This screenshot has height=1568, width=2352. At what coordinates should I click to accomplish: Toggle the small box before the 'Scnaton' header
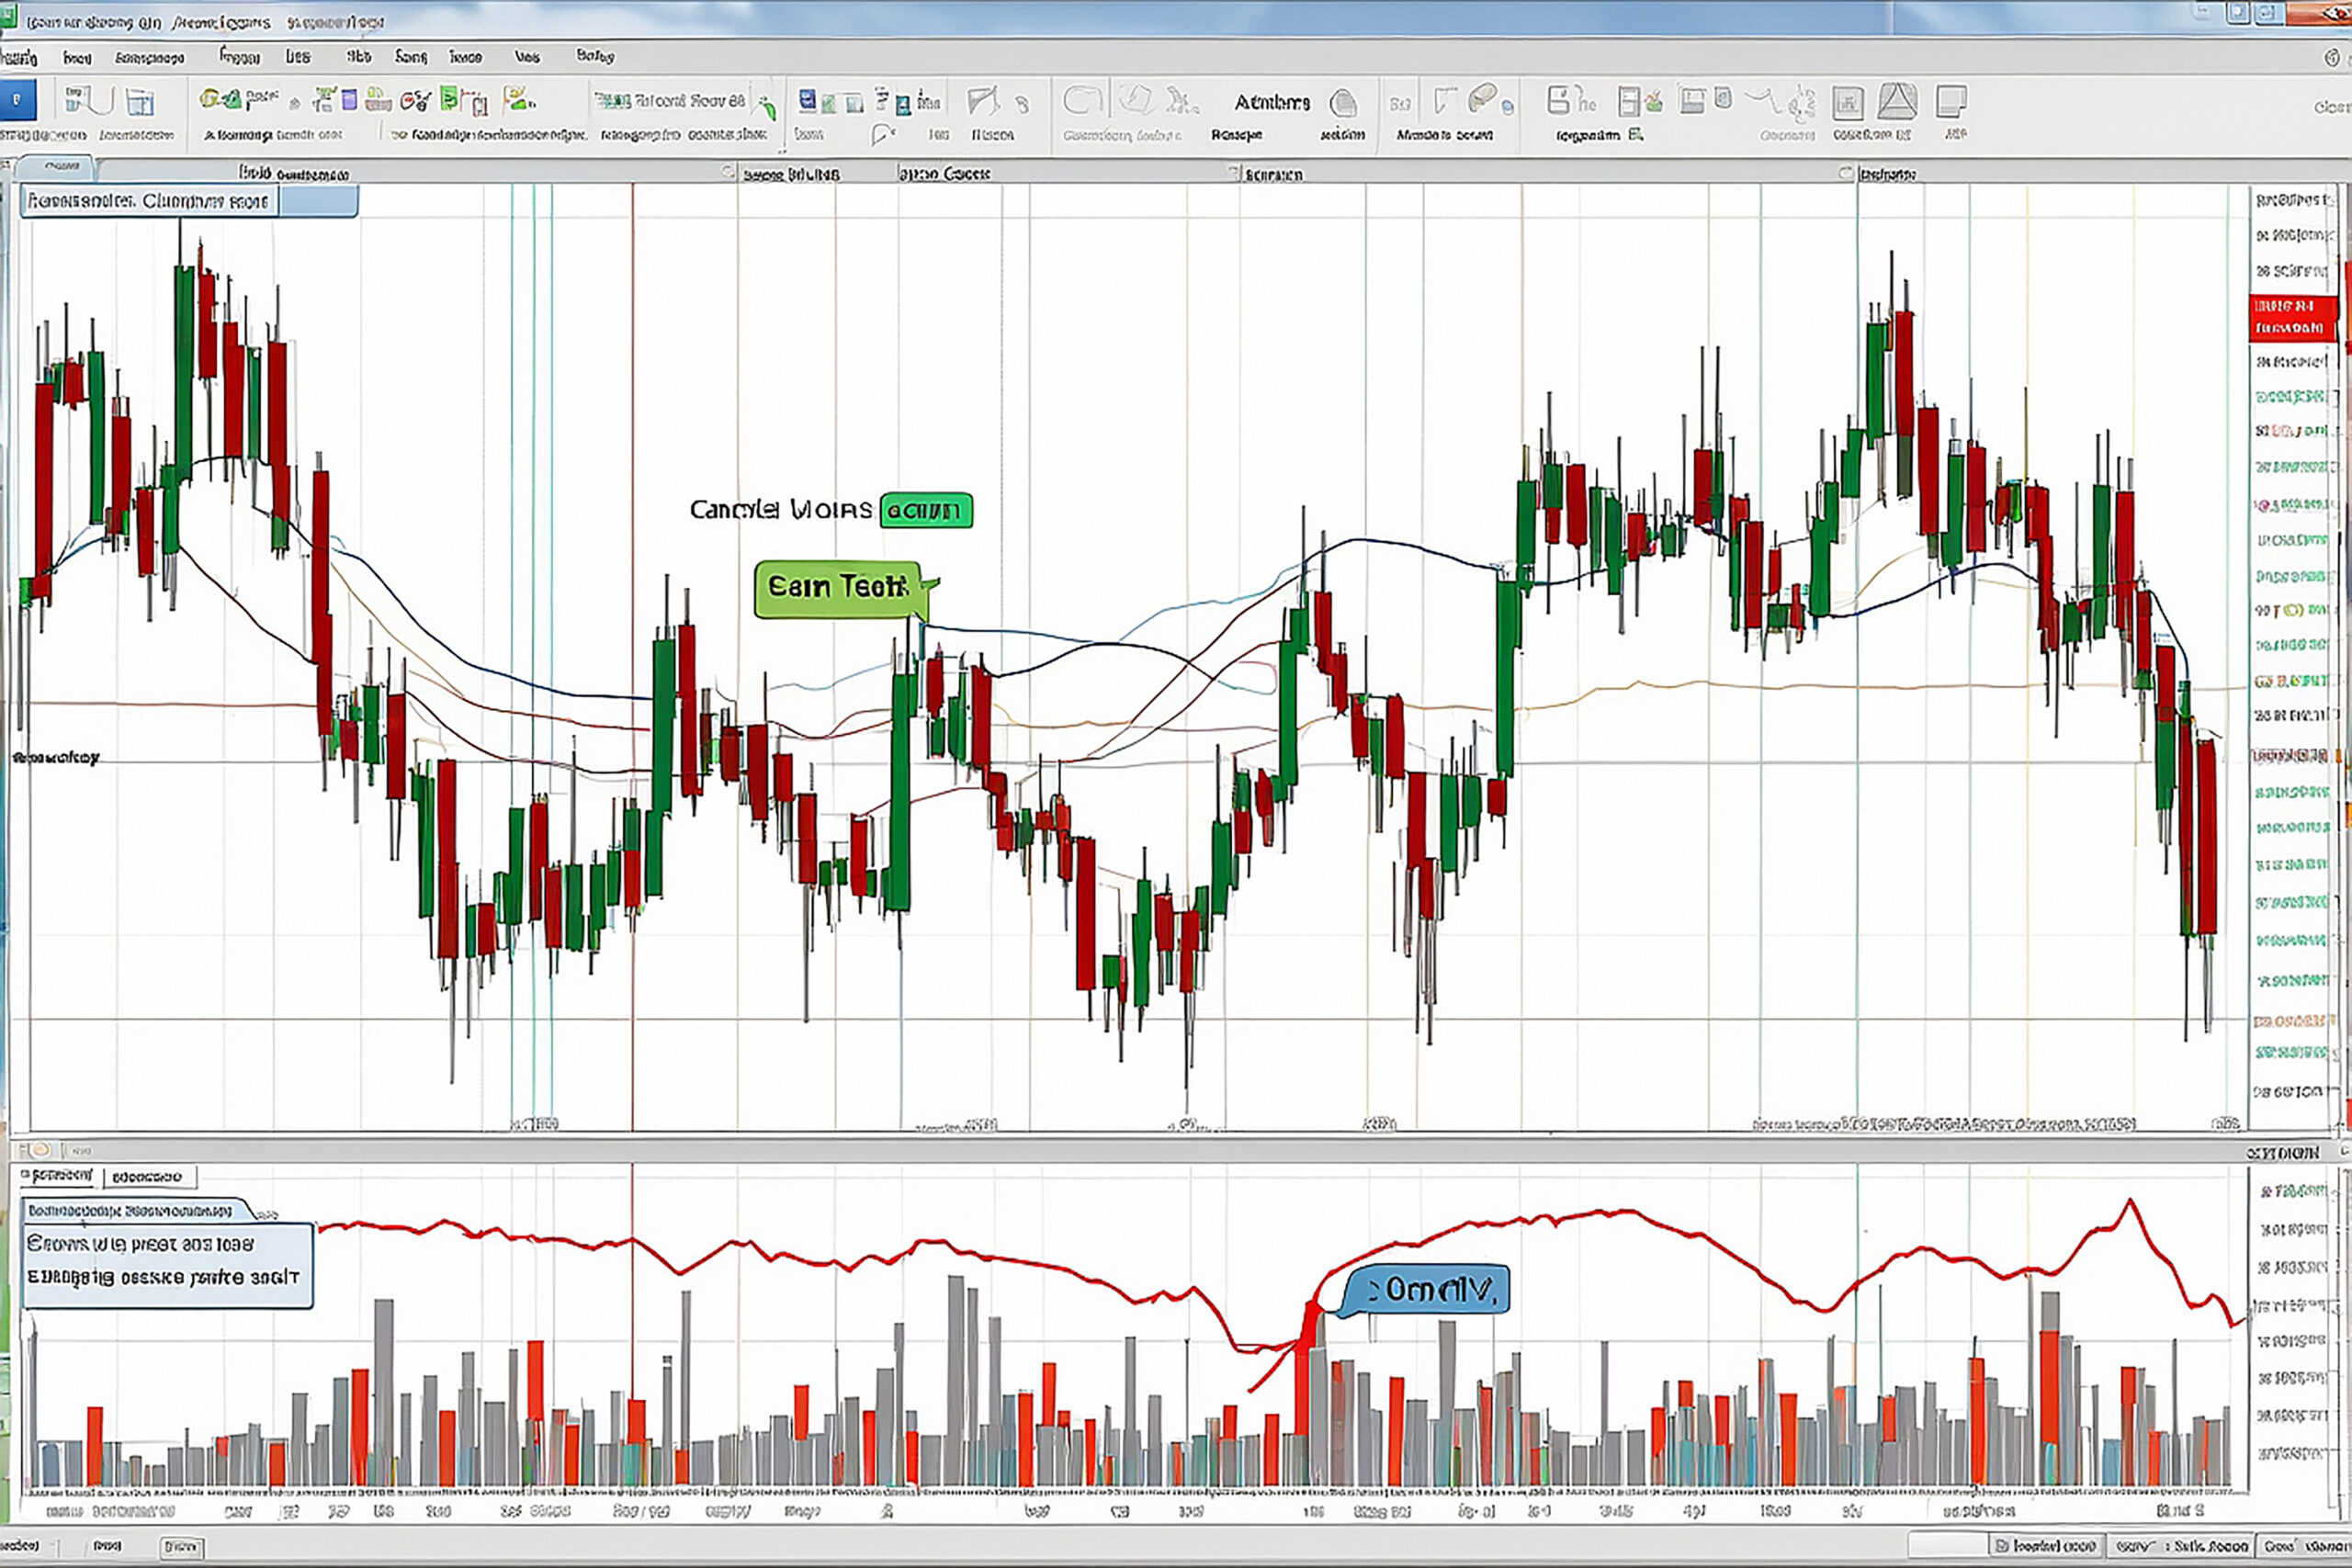pyautogui.click(x=1233, y=173)
